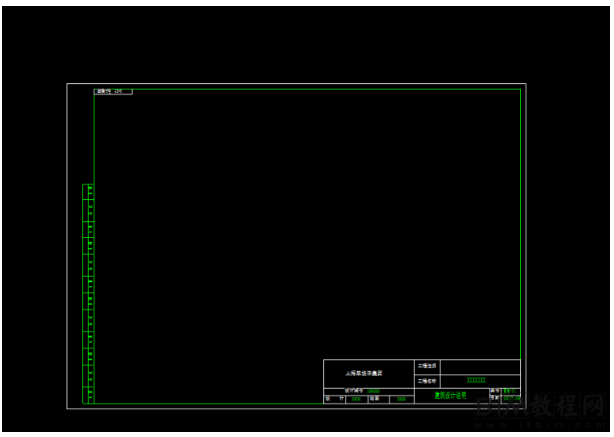The width and height of the screenshot is (614, 437).
Task: Click top cell of green left-side sign-off strip
Action: click(x=90, y=189)
